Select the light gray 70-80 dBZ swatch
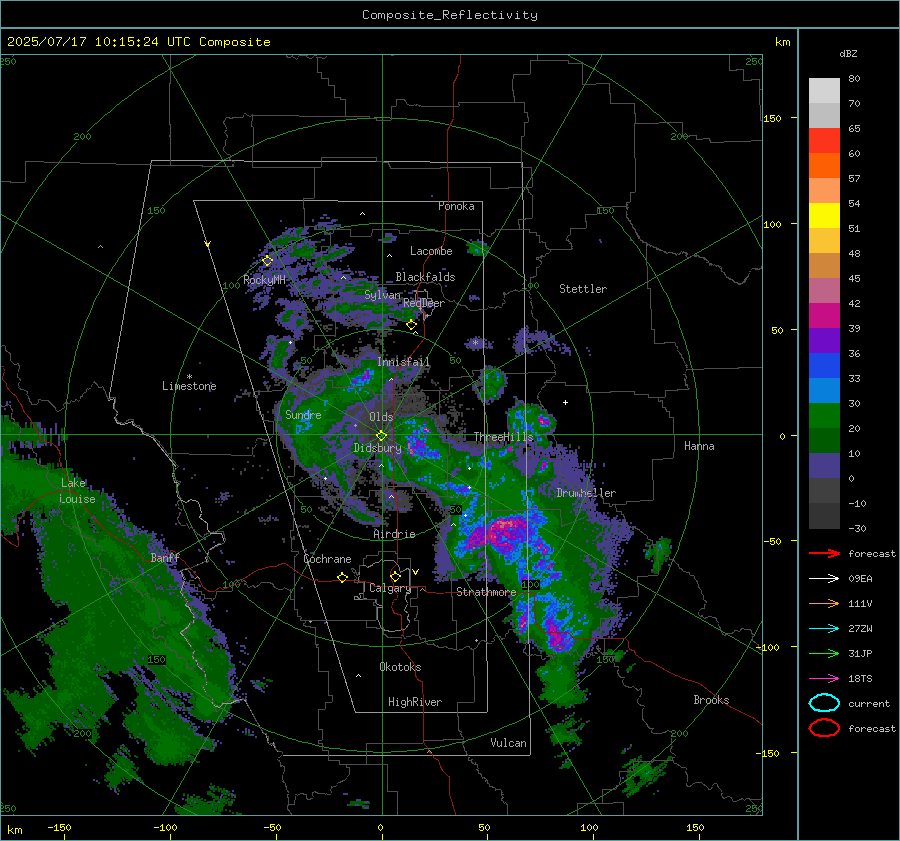Image resolution: width=900 pixels, height=841 pixels. (824, 91)
